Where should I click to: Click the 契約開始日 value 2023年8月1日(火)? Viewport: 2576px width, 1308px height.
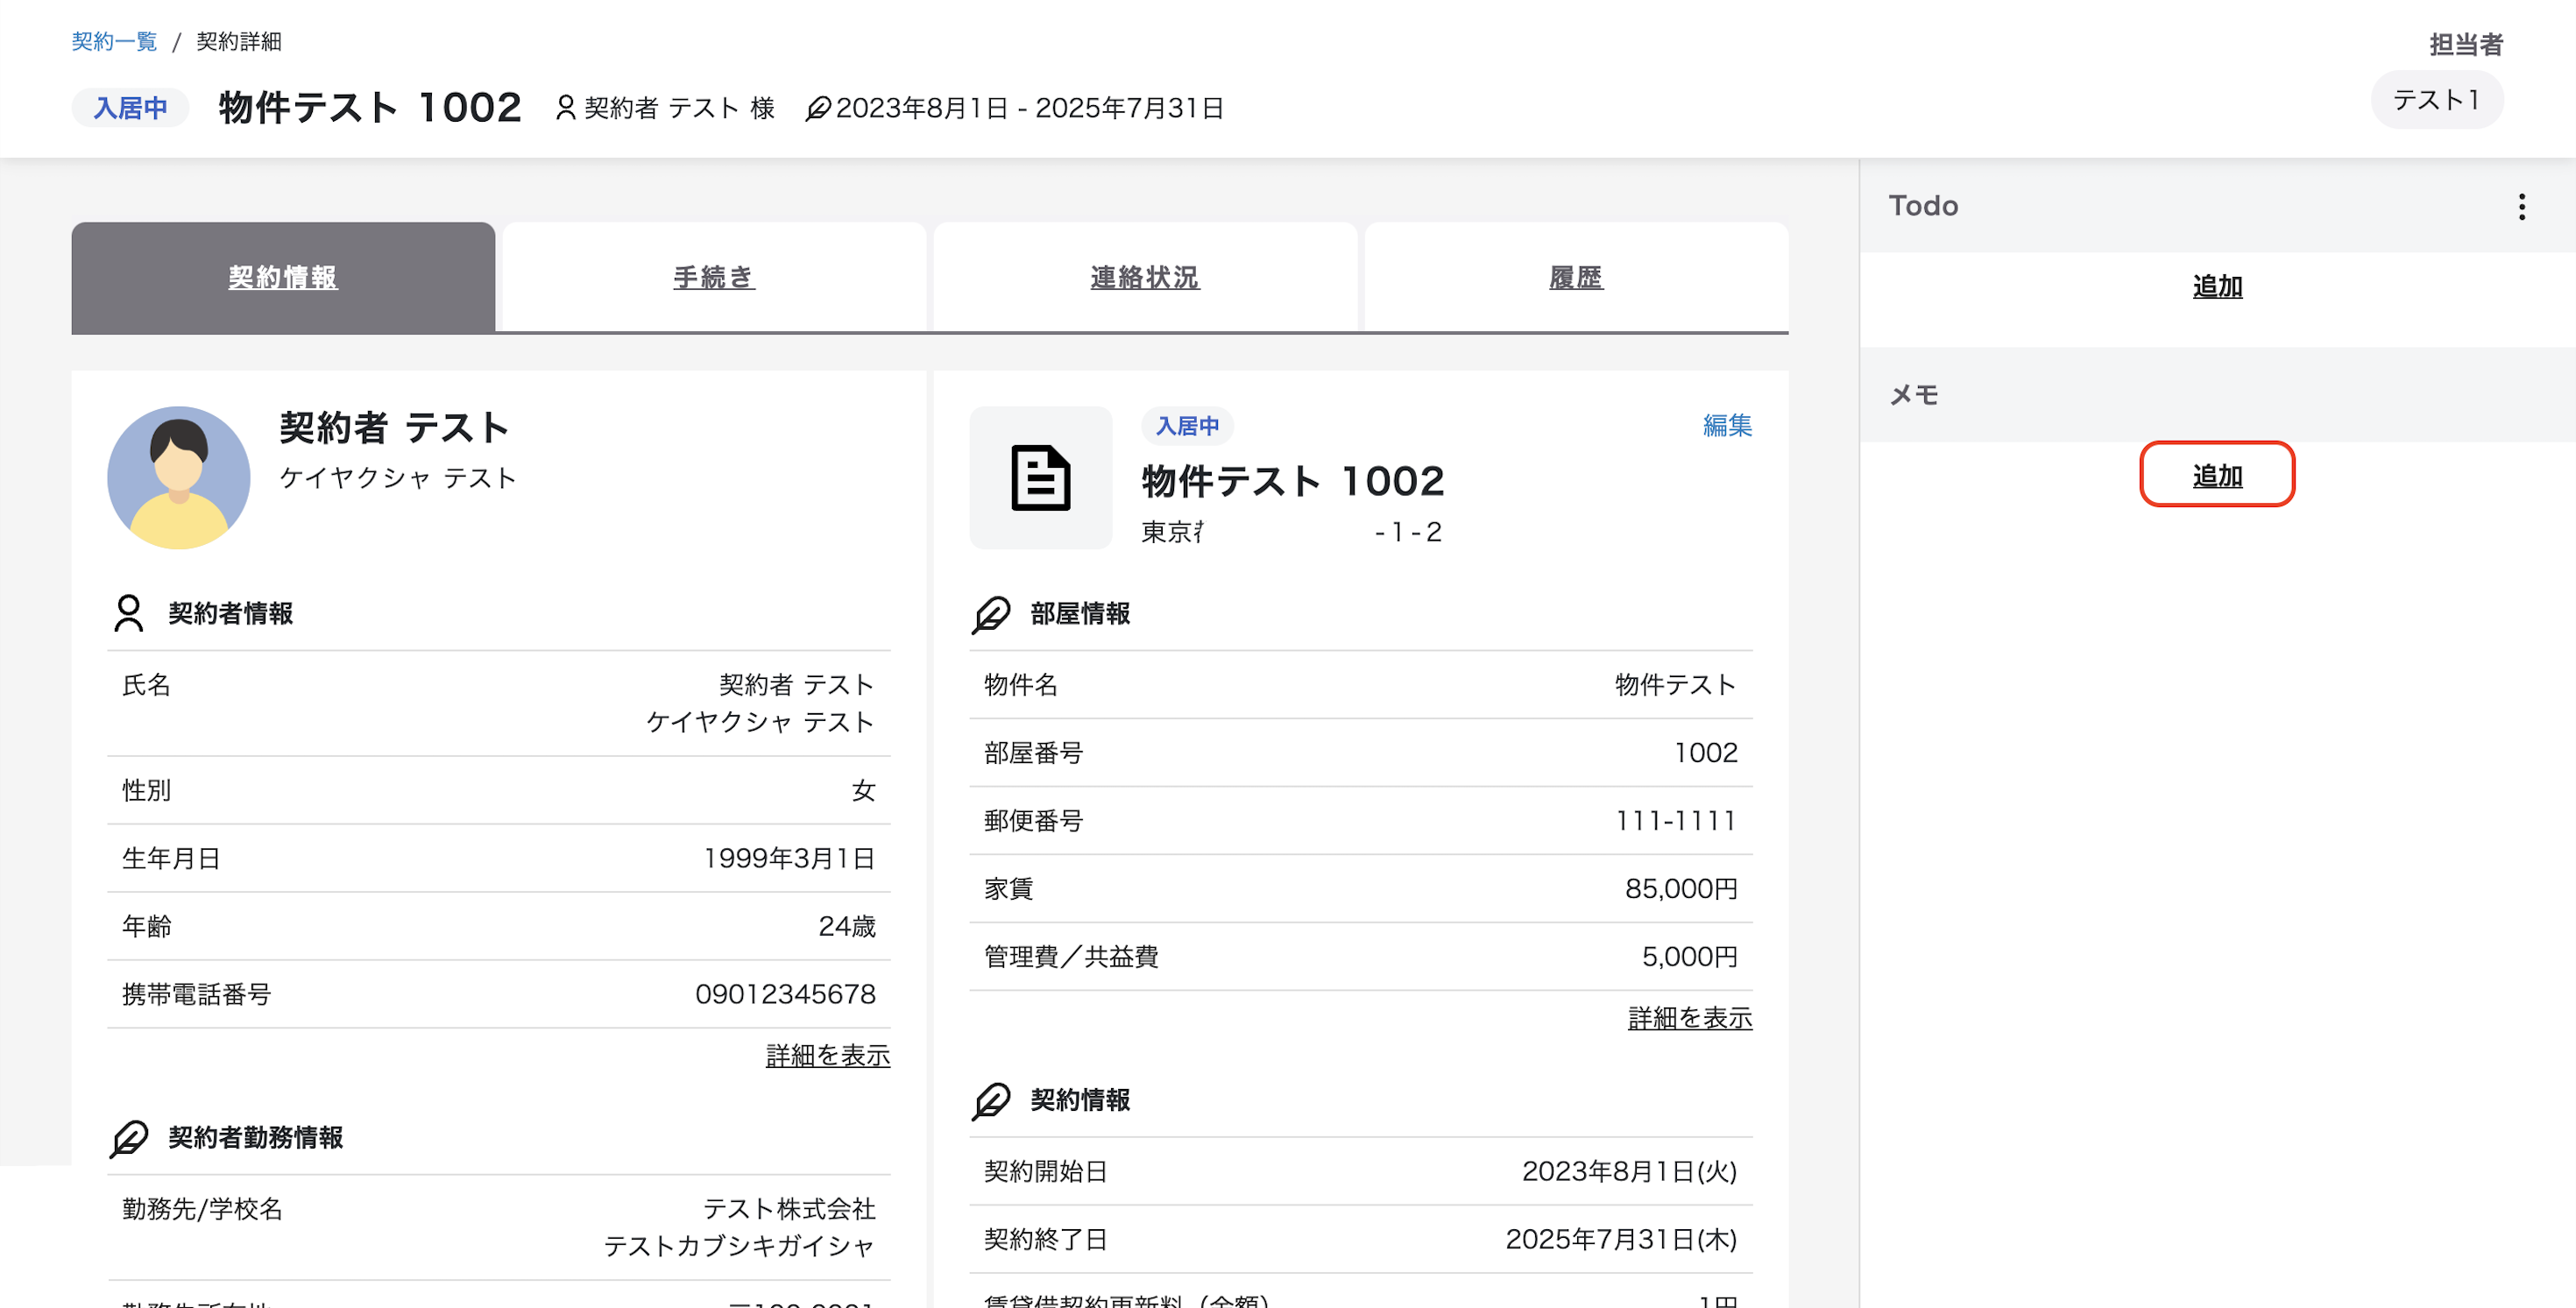(x=1629, y=1171)
